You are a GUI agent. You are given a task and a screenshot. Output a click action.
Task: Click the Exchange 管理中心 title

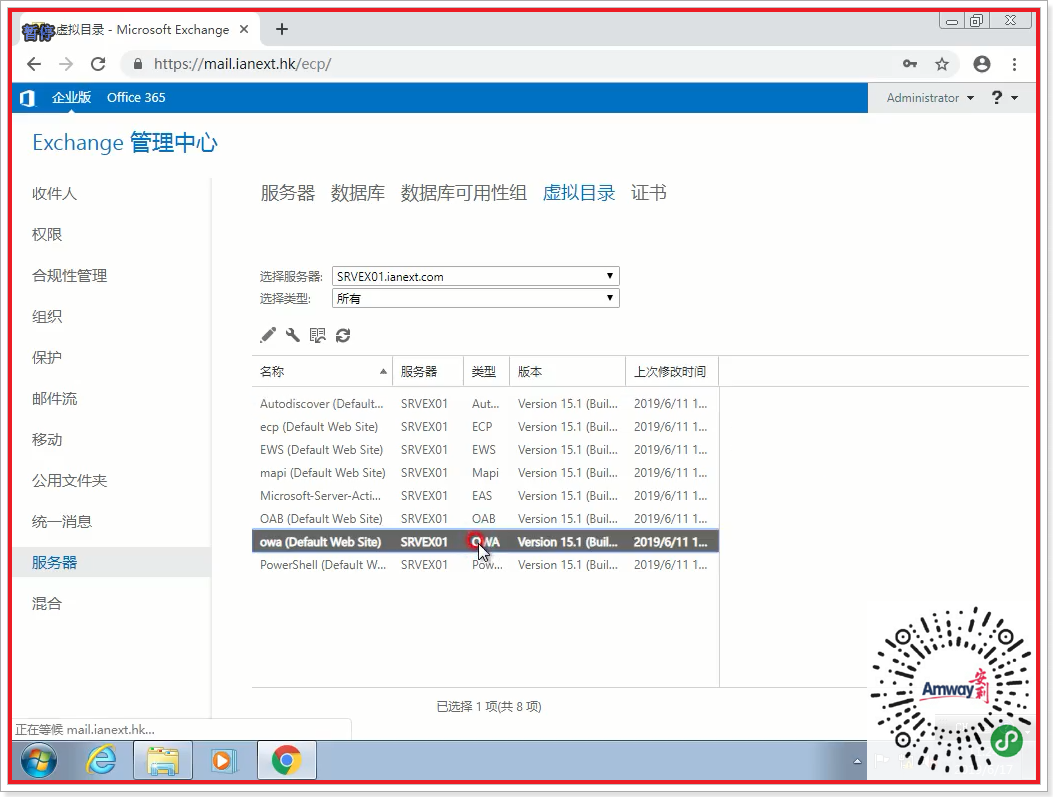125,143
